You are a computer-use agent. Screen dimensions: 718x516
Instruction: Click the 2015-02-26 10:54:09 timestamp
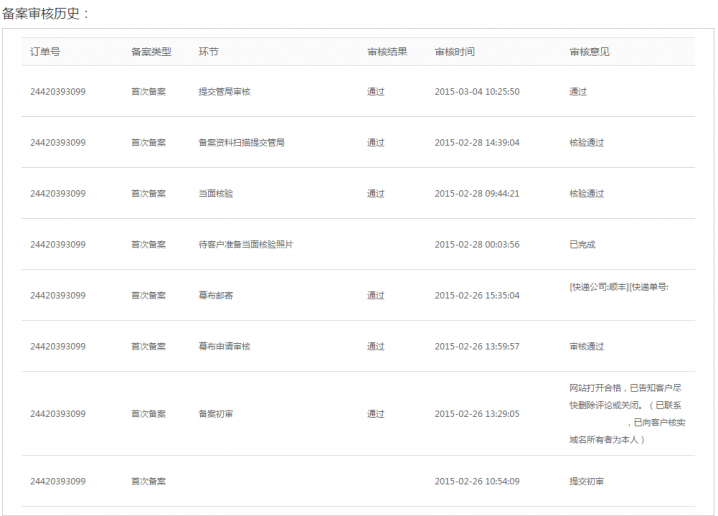pos(477,482)
